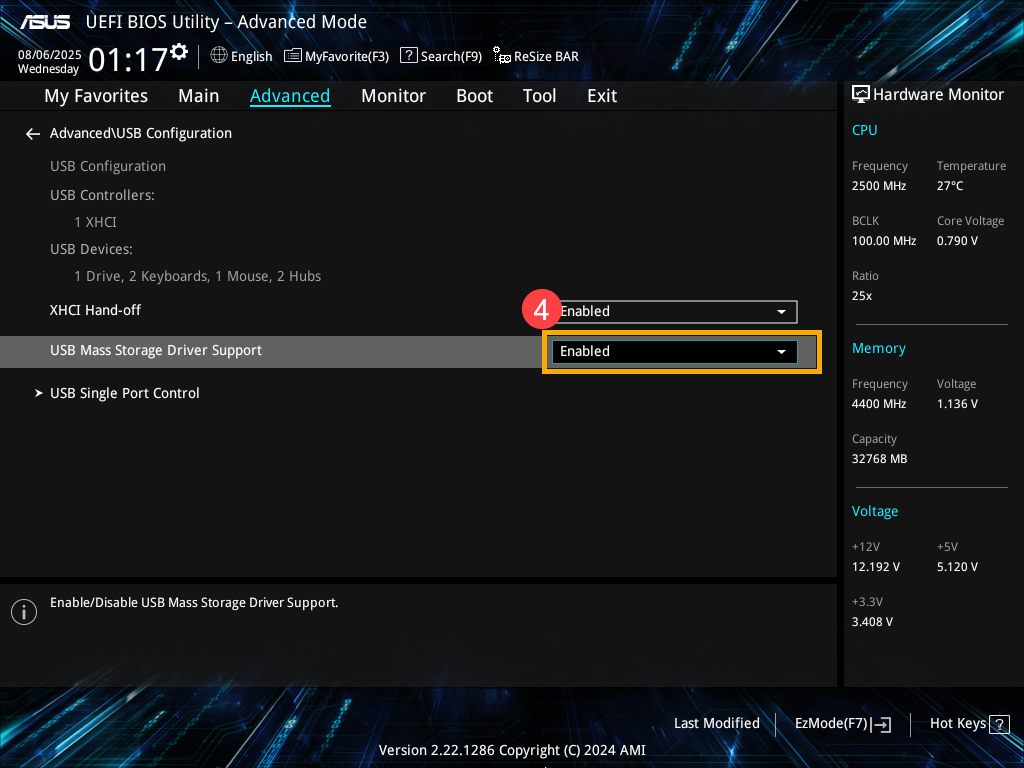
Task: Click memory capacity 32768 MB
Action: (880, 459)
